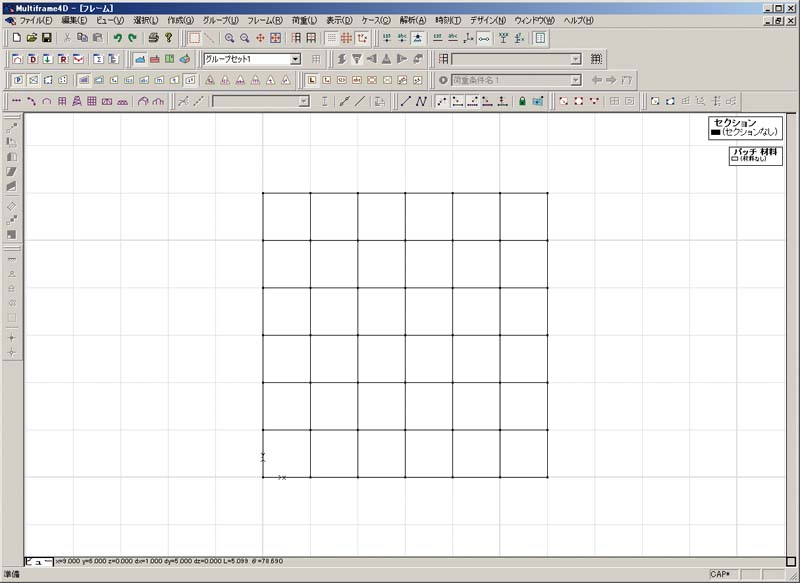Choose the purple grid frame generator icon

pyautogui.click(x=92, y=101)
